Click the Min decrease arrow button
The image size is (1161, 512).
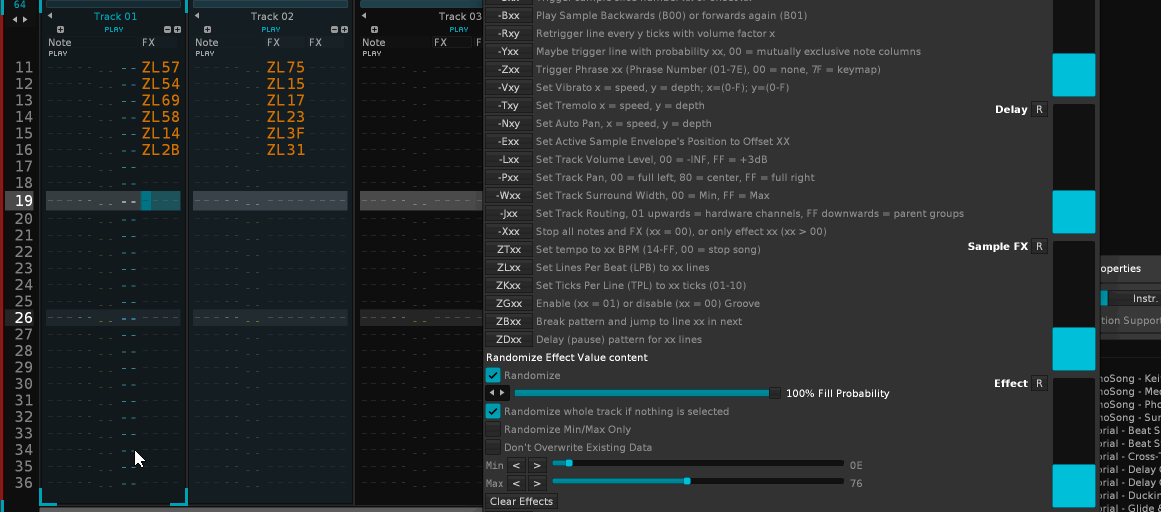pyautogui.click(x=517, y=465)
